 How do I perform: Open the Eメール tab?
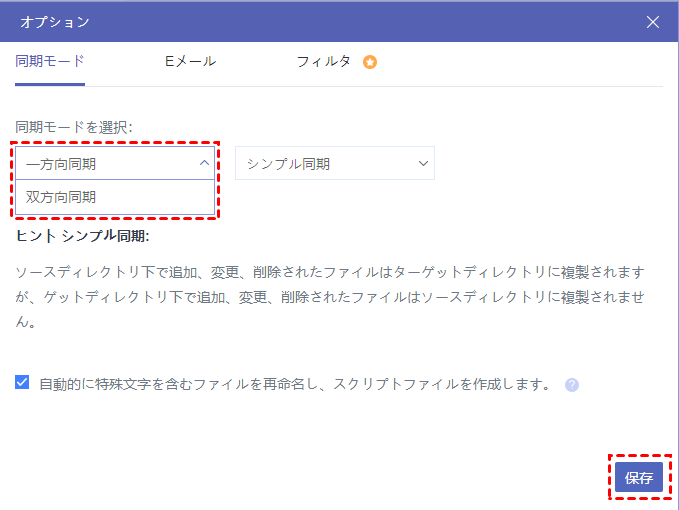pos(191,61)
